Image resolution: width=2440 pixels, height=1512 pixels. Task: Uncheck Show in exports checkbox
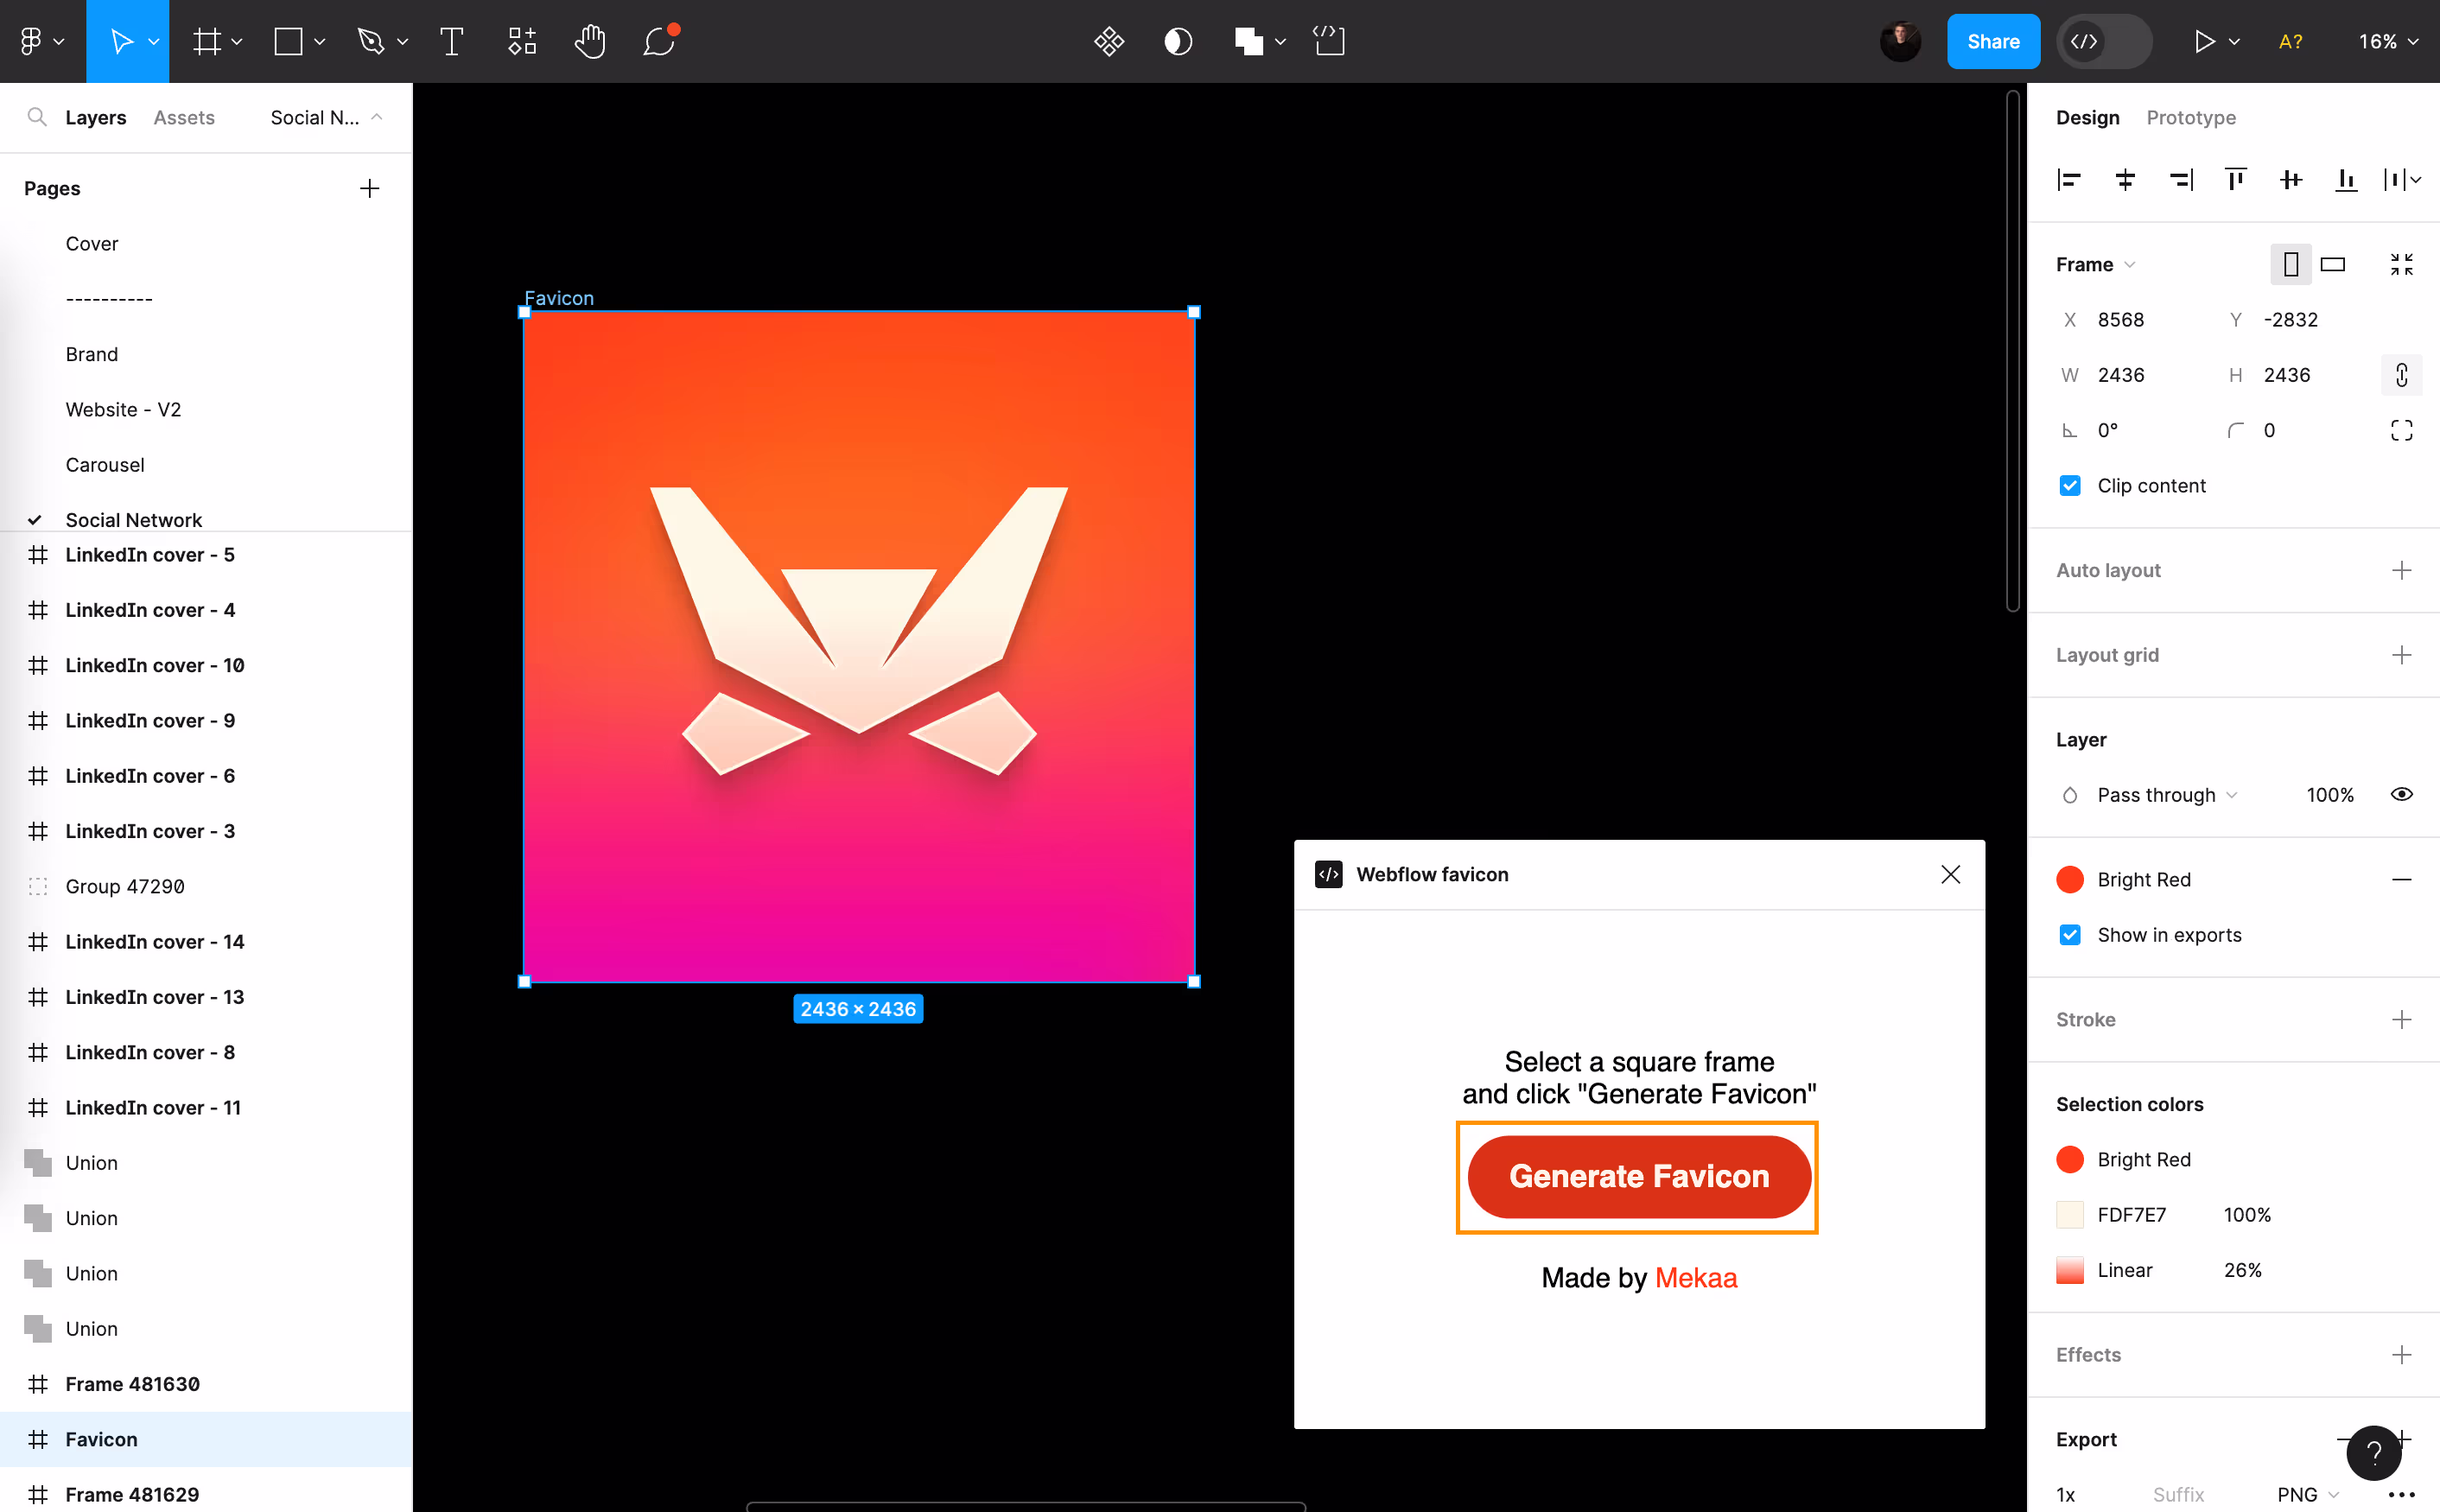[x=2070, y=934]
